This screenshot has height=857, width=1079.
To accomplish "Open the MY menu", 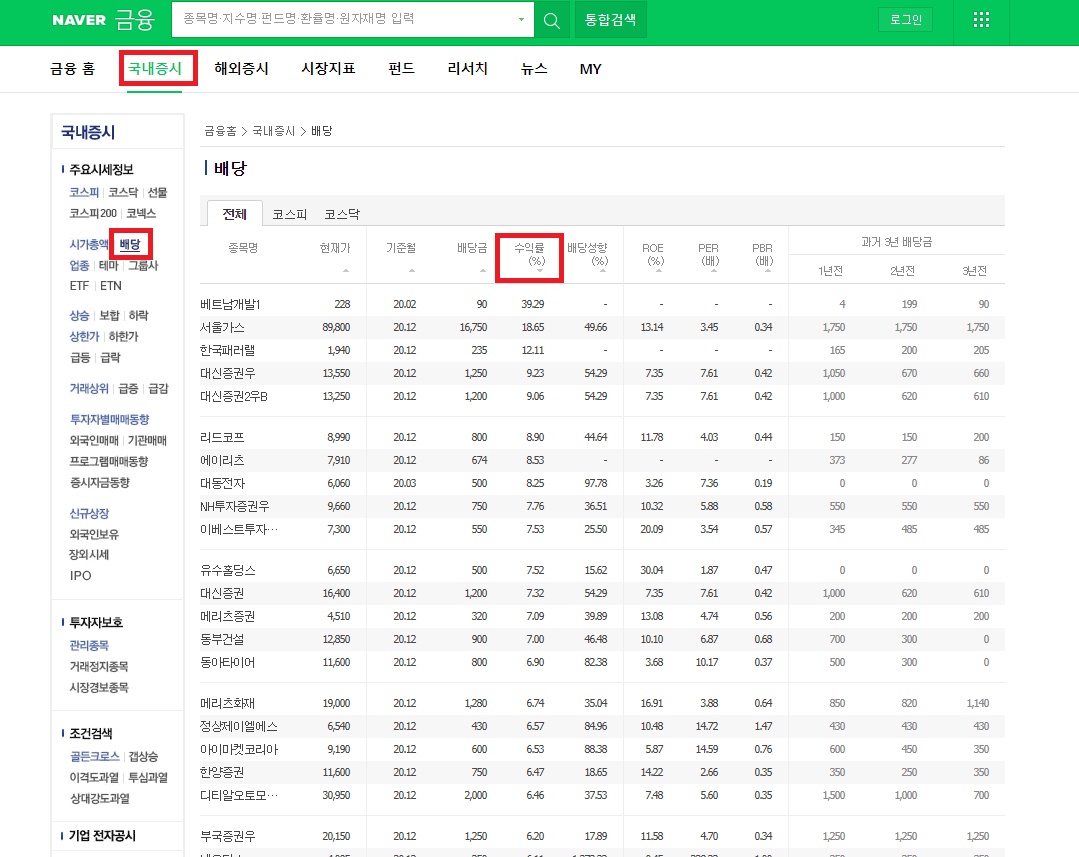I will 590,69.
